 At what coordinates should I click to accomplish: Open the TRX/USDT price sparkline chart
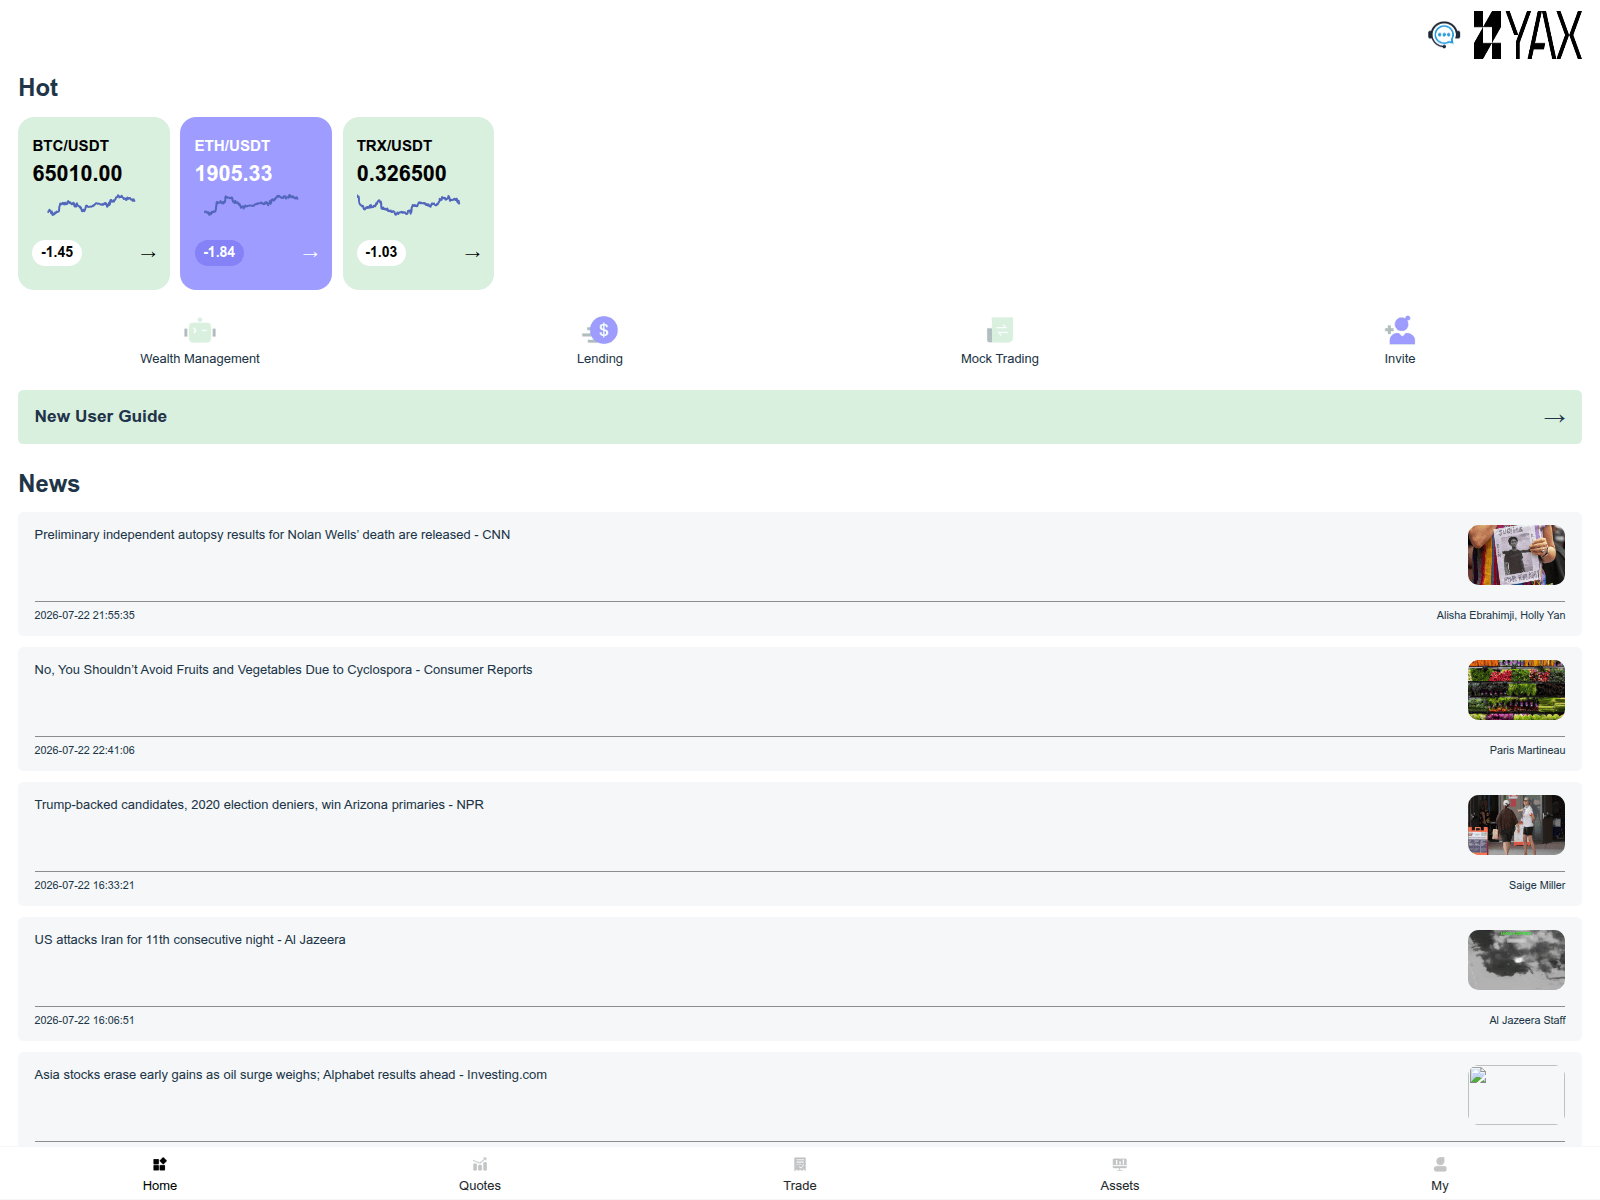pyautogui.click(x=409, y=205)
